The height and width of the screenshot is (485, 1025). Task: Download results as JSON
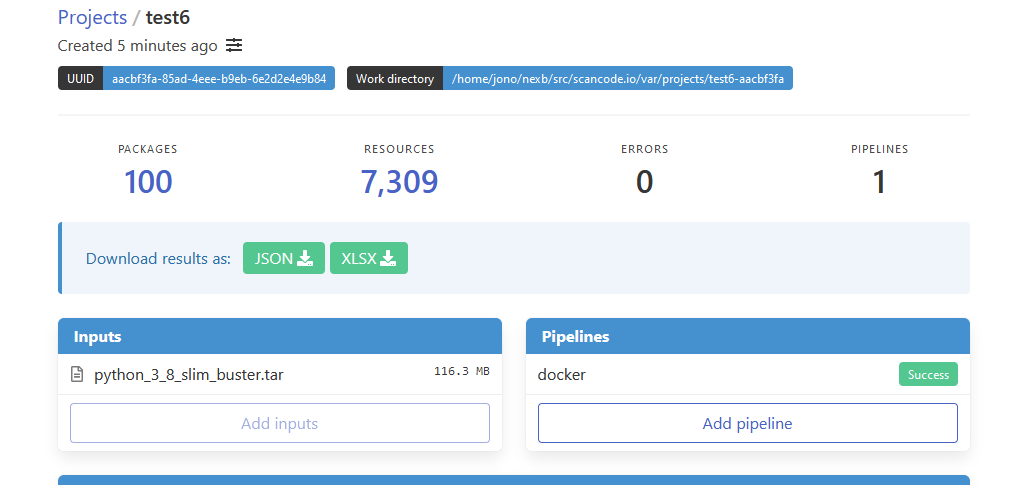[284, 258]
